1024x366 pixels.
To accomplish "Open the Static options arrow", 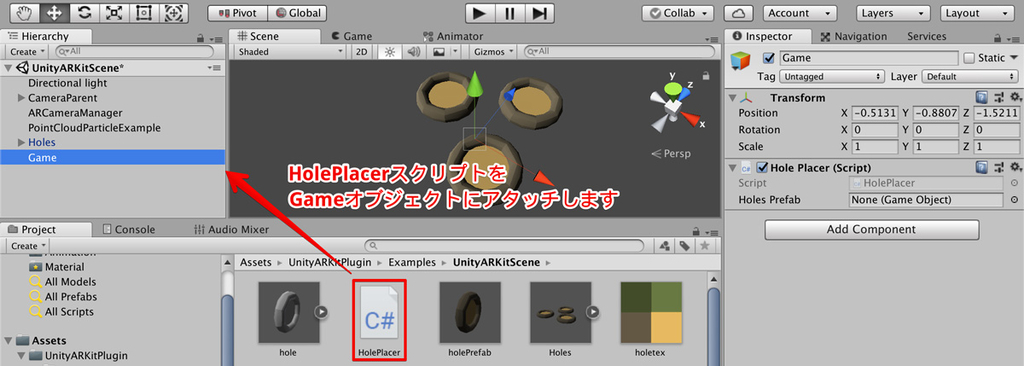I will coord(1014,58).
